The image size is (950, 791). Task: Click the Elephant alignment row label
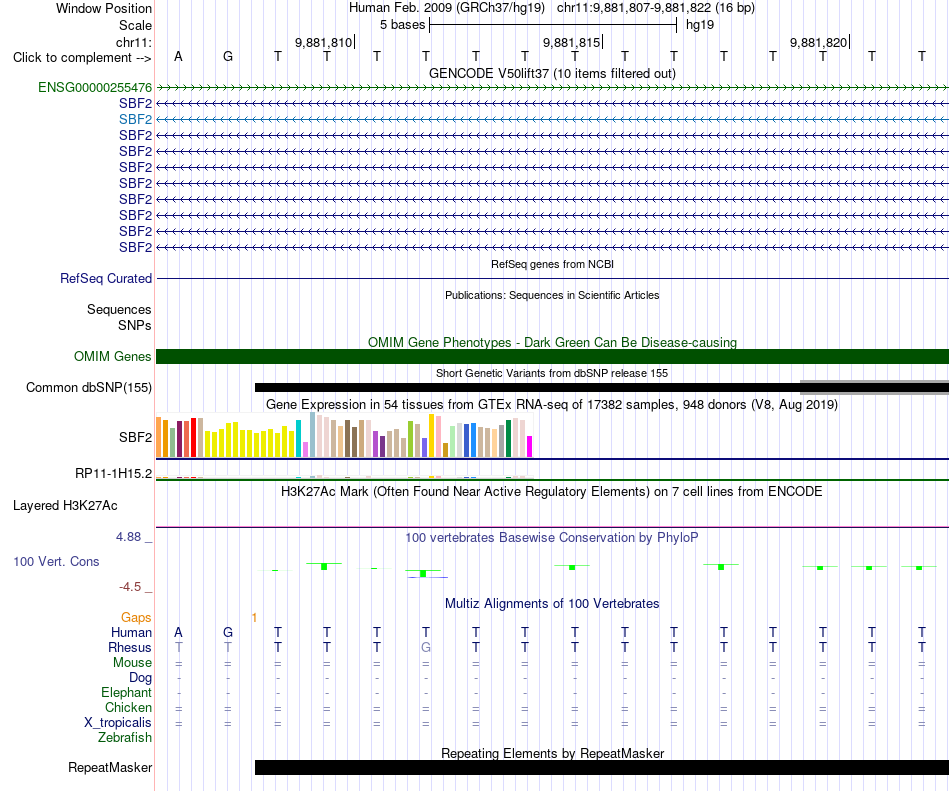[x=126, y=692]
